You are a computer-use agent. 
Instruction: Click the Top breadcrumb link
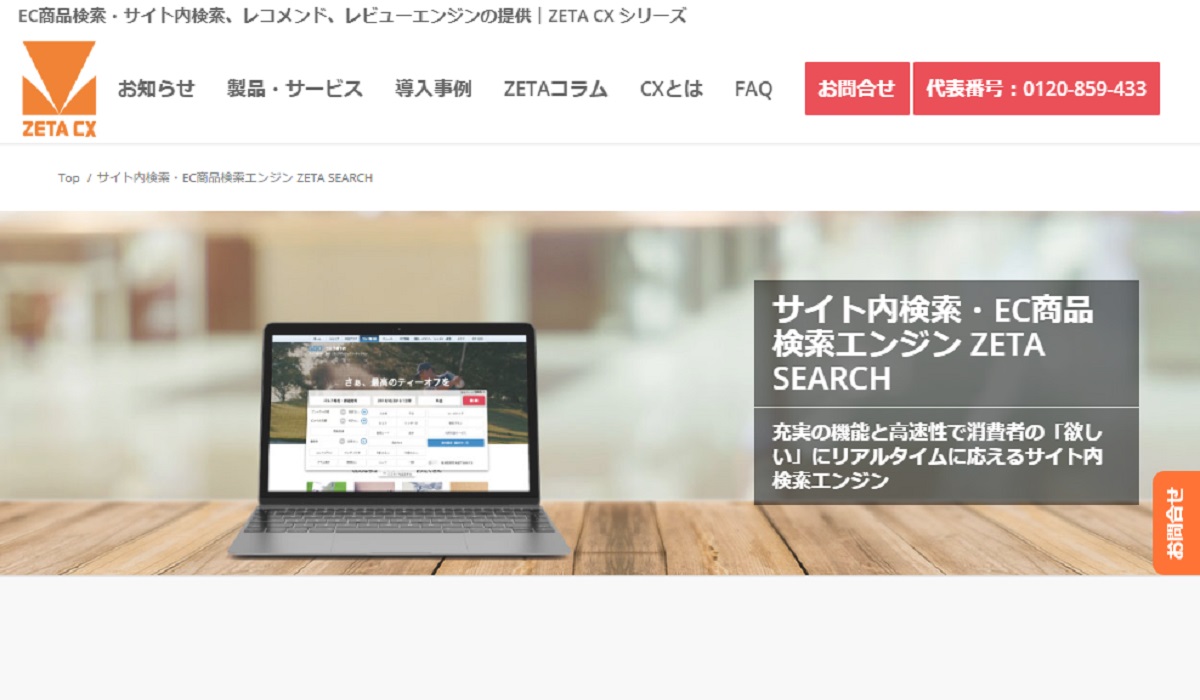pos(68,178)
